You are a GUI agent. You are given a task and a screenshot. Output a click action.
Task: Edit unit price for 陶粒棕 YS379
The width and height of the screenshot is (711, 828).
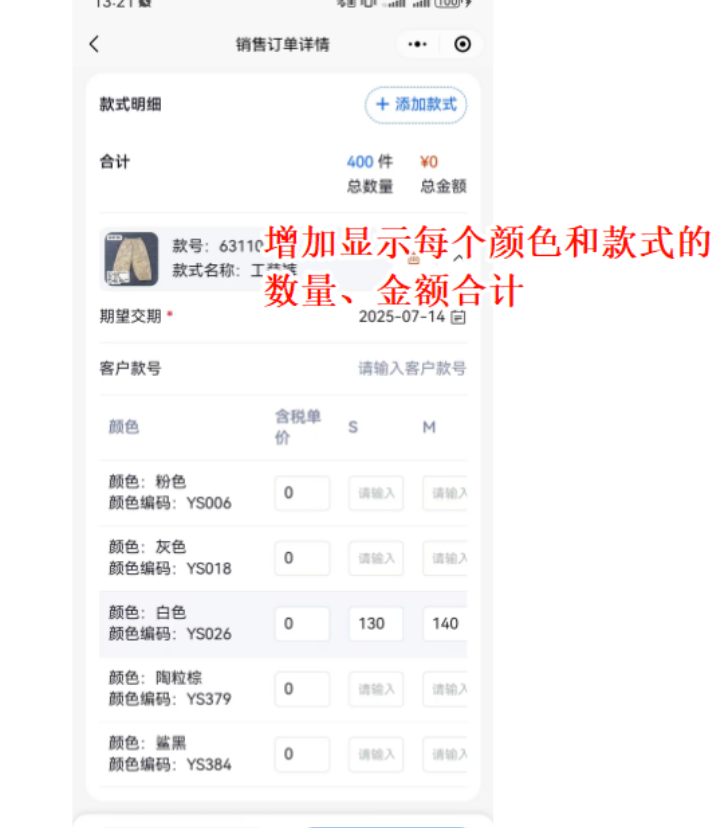[x=302, y=689]
